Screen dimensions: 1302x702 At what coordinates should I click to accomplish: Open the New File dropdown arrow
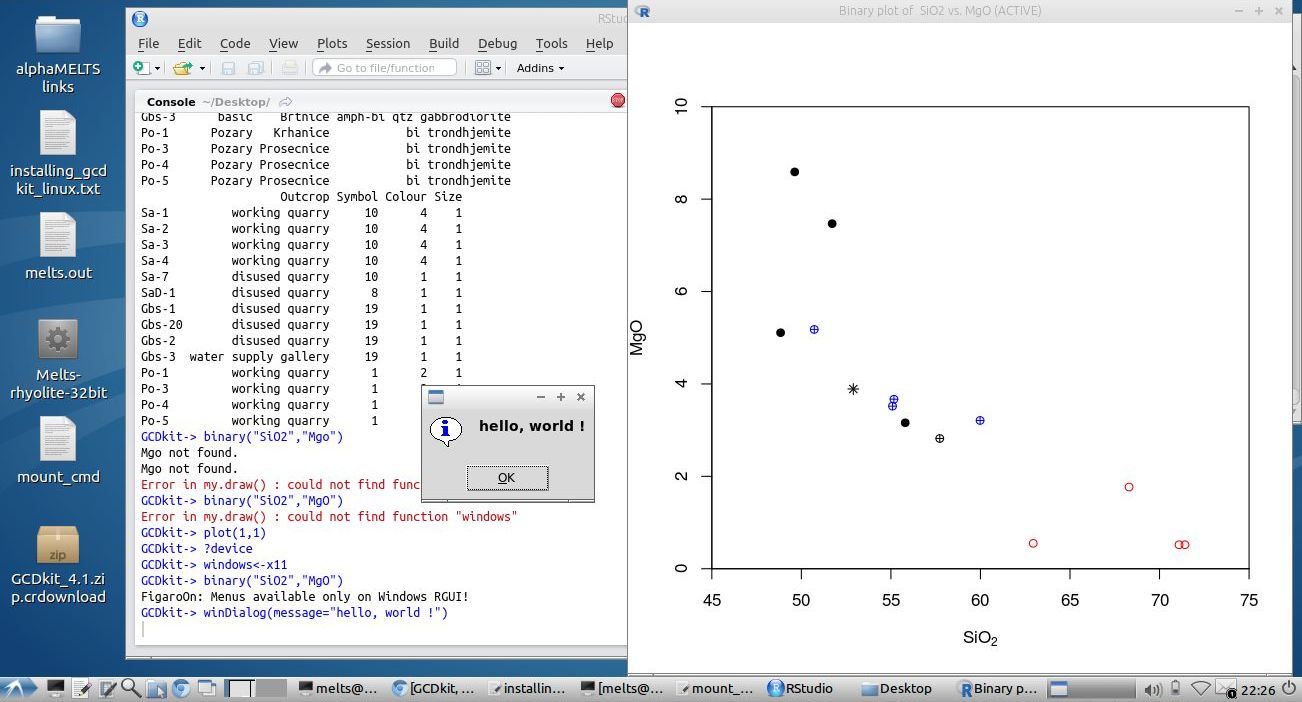click(158, 68)
